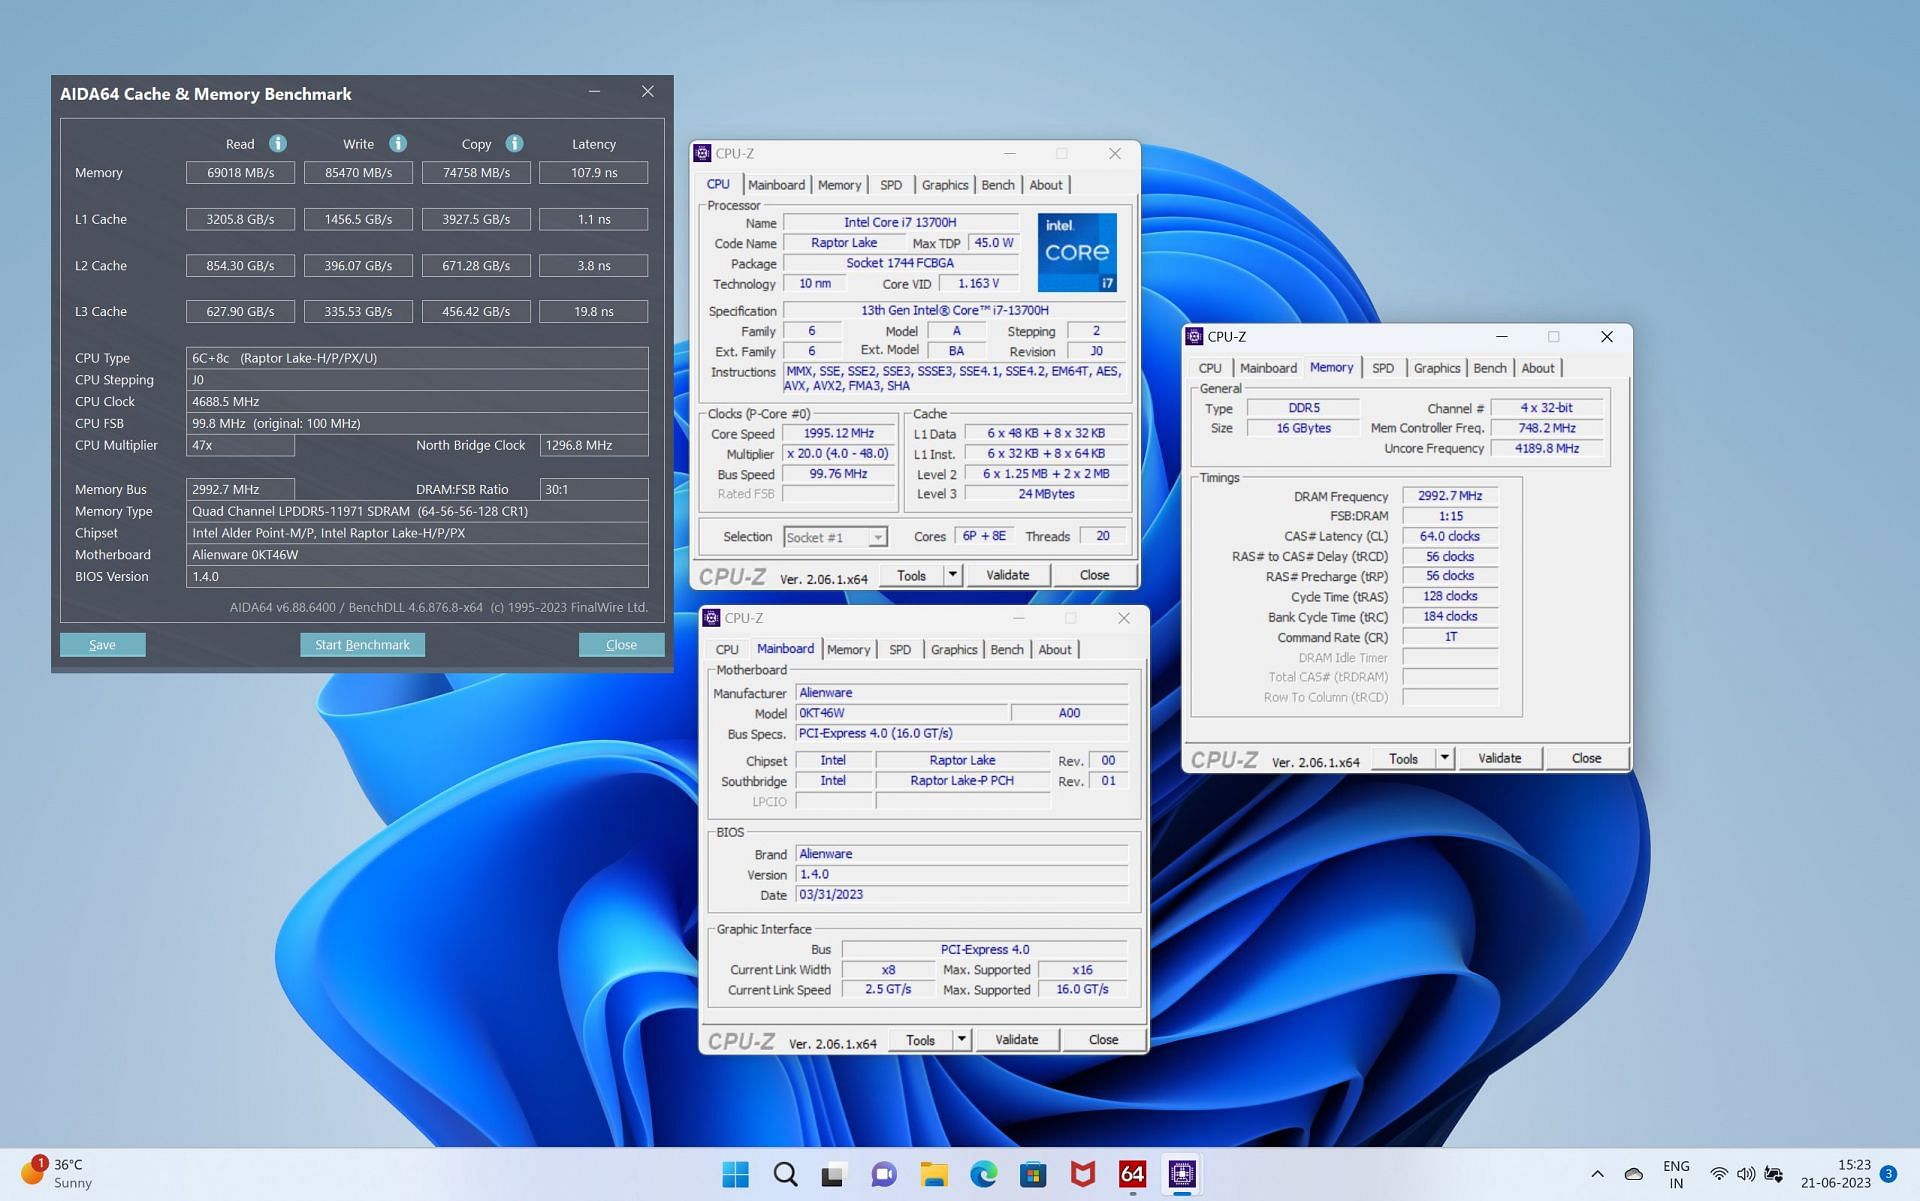The height and width of the screenshot is (1201, 1920).
Task: Click Validate in CPU tab CPU-Z window
Action: [x=1007, y=575]
